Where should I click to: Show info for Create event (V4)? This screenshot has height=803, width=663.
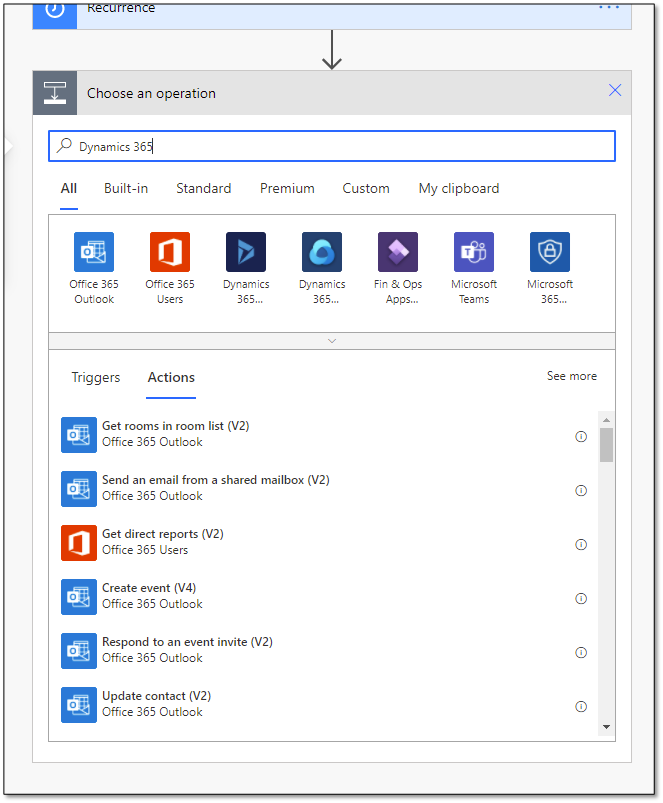click(x=581, y=598)
